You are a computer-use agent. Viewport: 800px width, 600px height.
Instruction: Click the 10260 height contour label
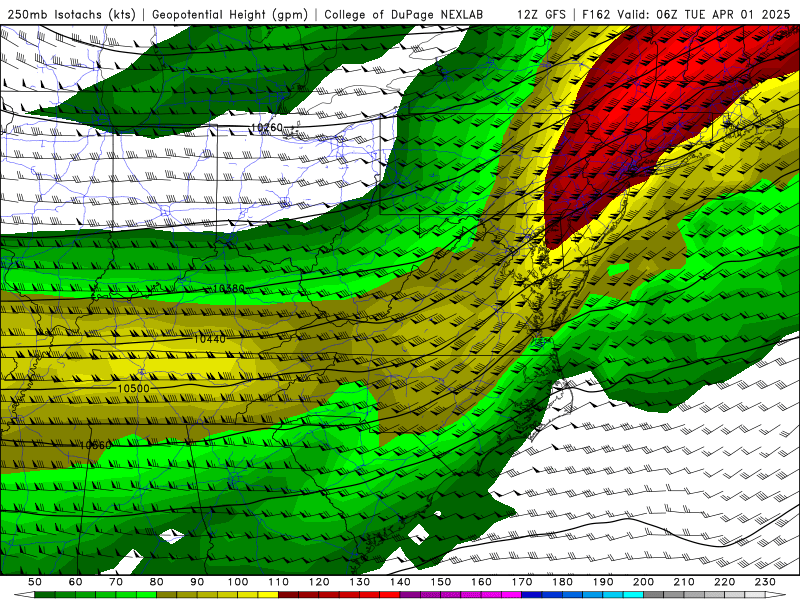point(267,127)
